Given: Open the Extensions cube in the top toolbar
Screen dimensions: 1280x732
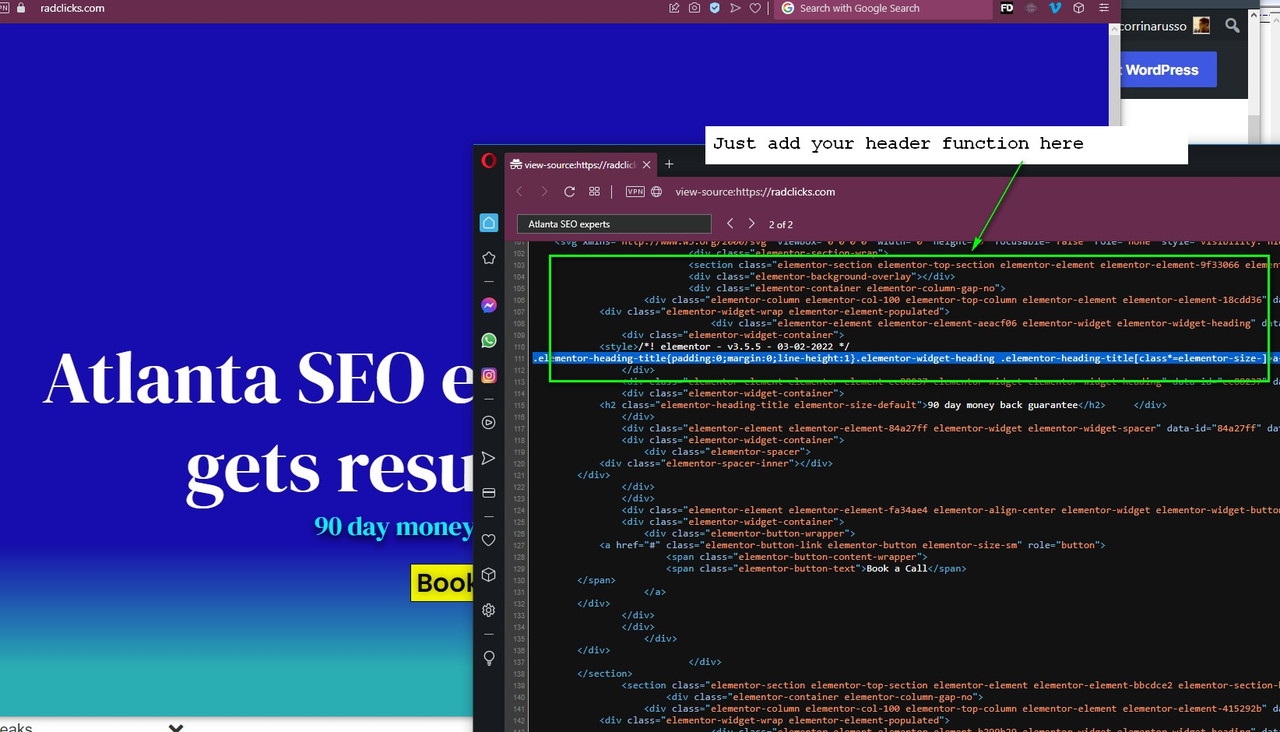Looking at the screenshot, I should click(1079, 8).
